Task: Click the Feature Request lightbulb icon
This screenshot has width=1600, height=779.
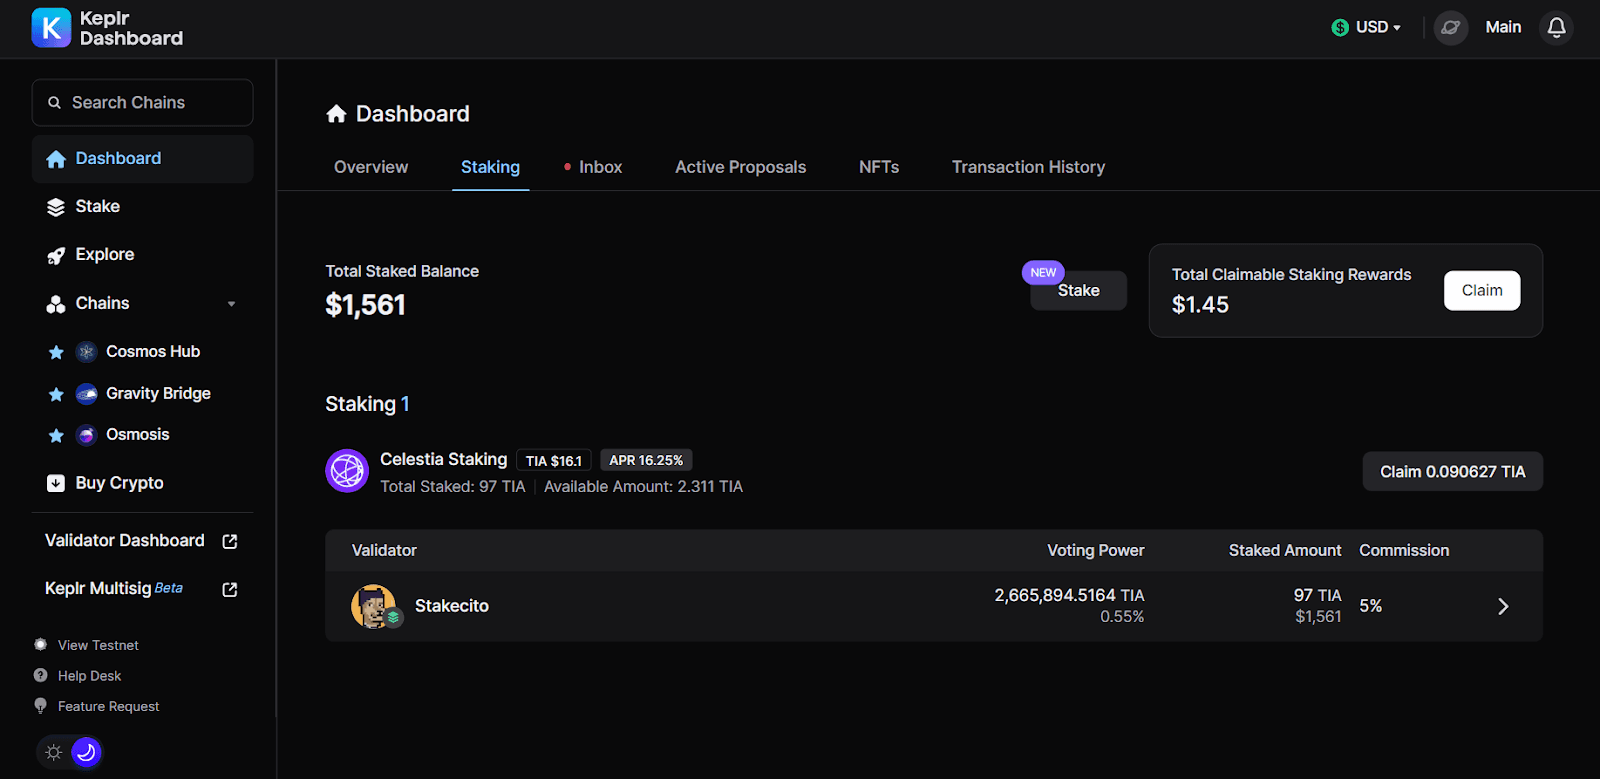Action: tap(40, 706)
